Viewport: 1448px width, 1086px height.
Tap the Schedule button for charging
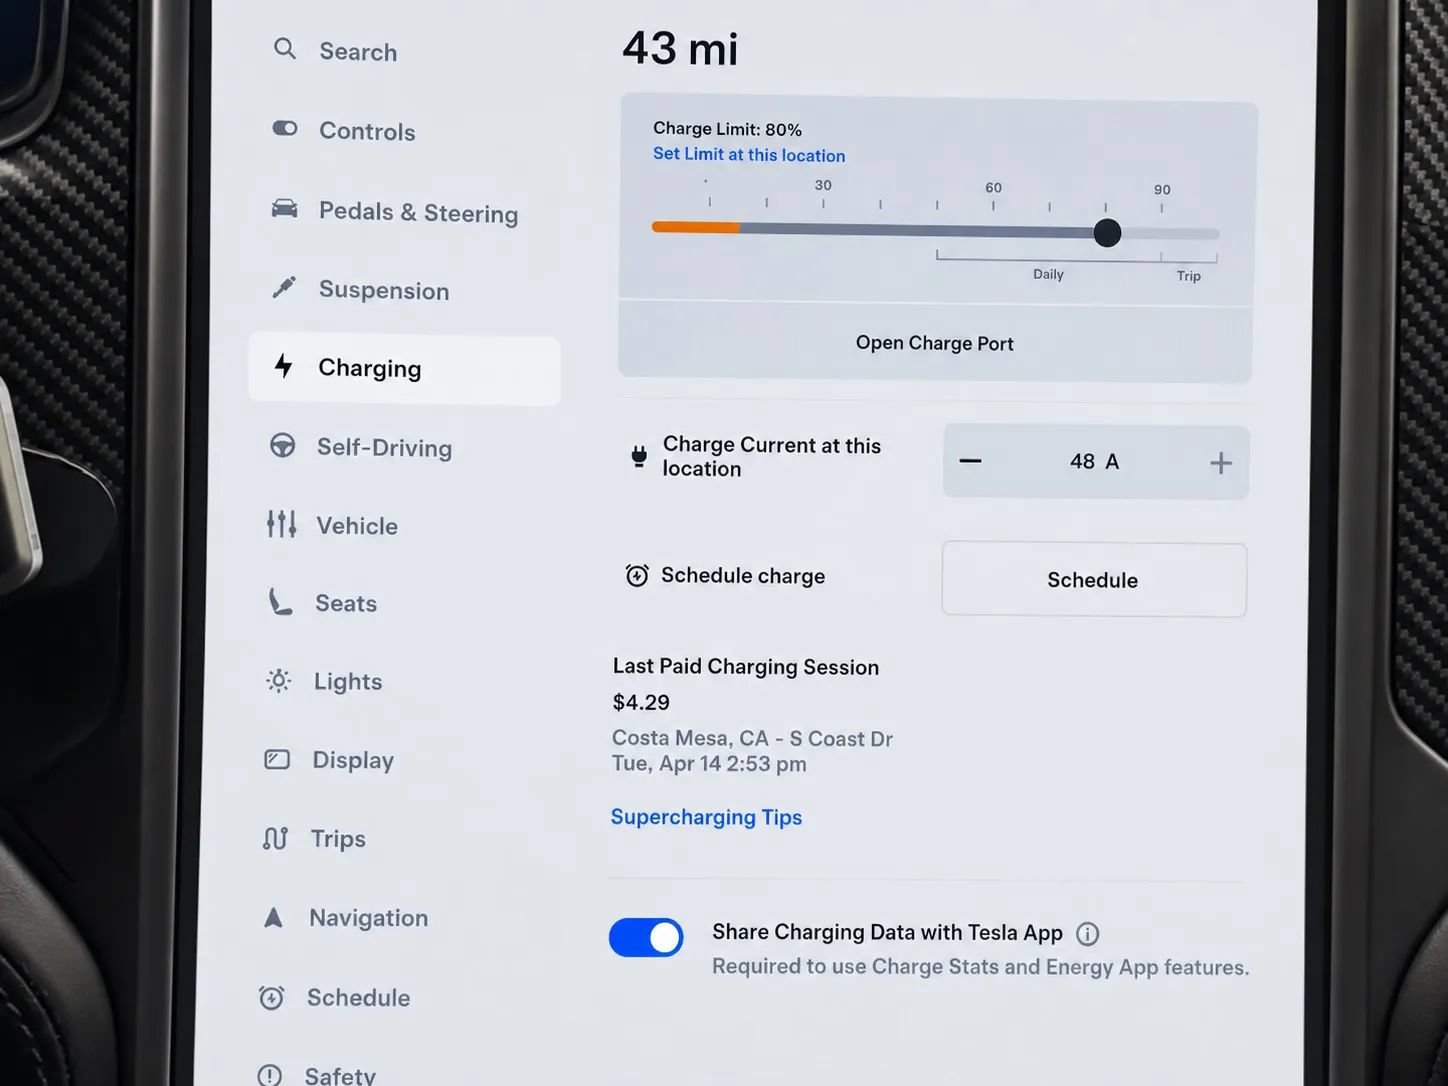point(1094,580)
